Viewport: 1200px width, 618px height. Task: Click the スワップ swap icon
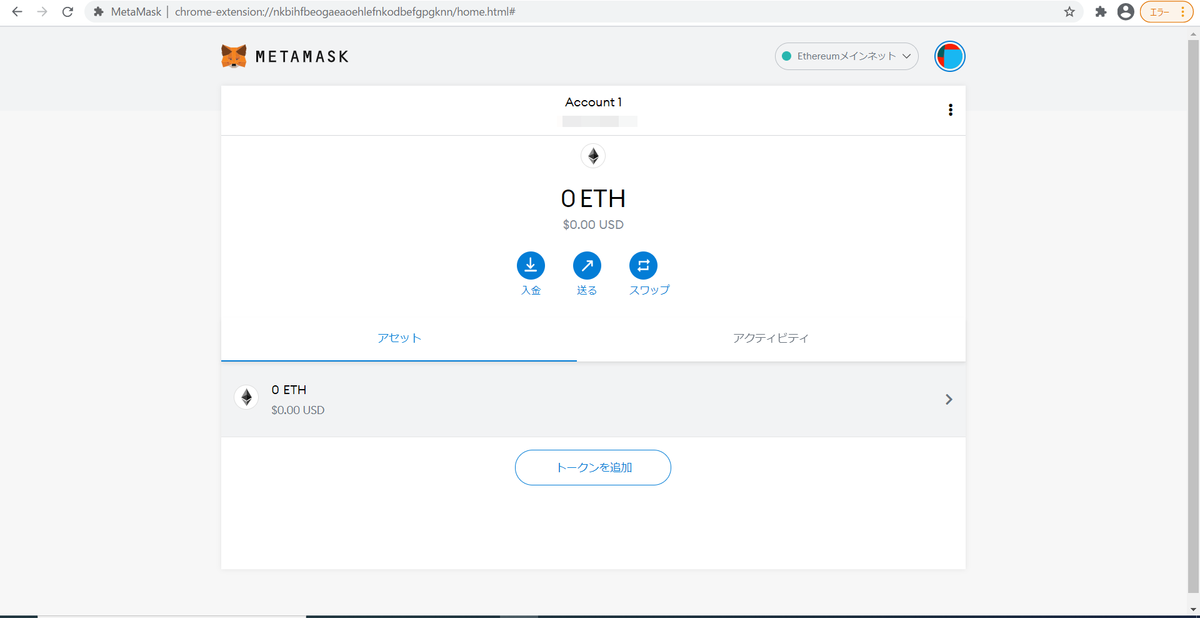[643, 265]
